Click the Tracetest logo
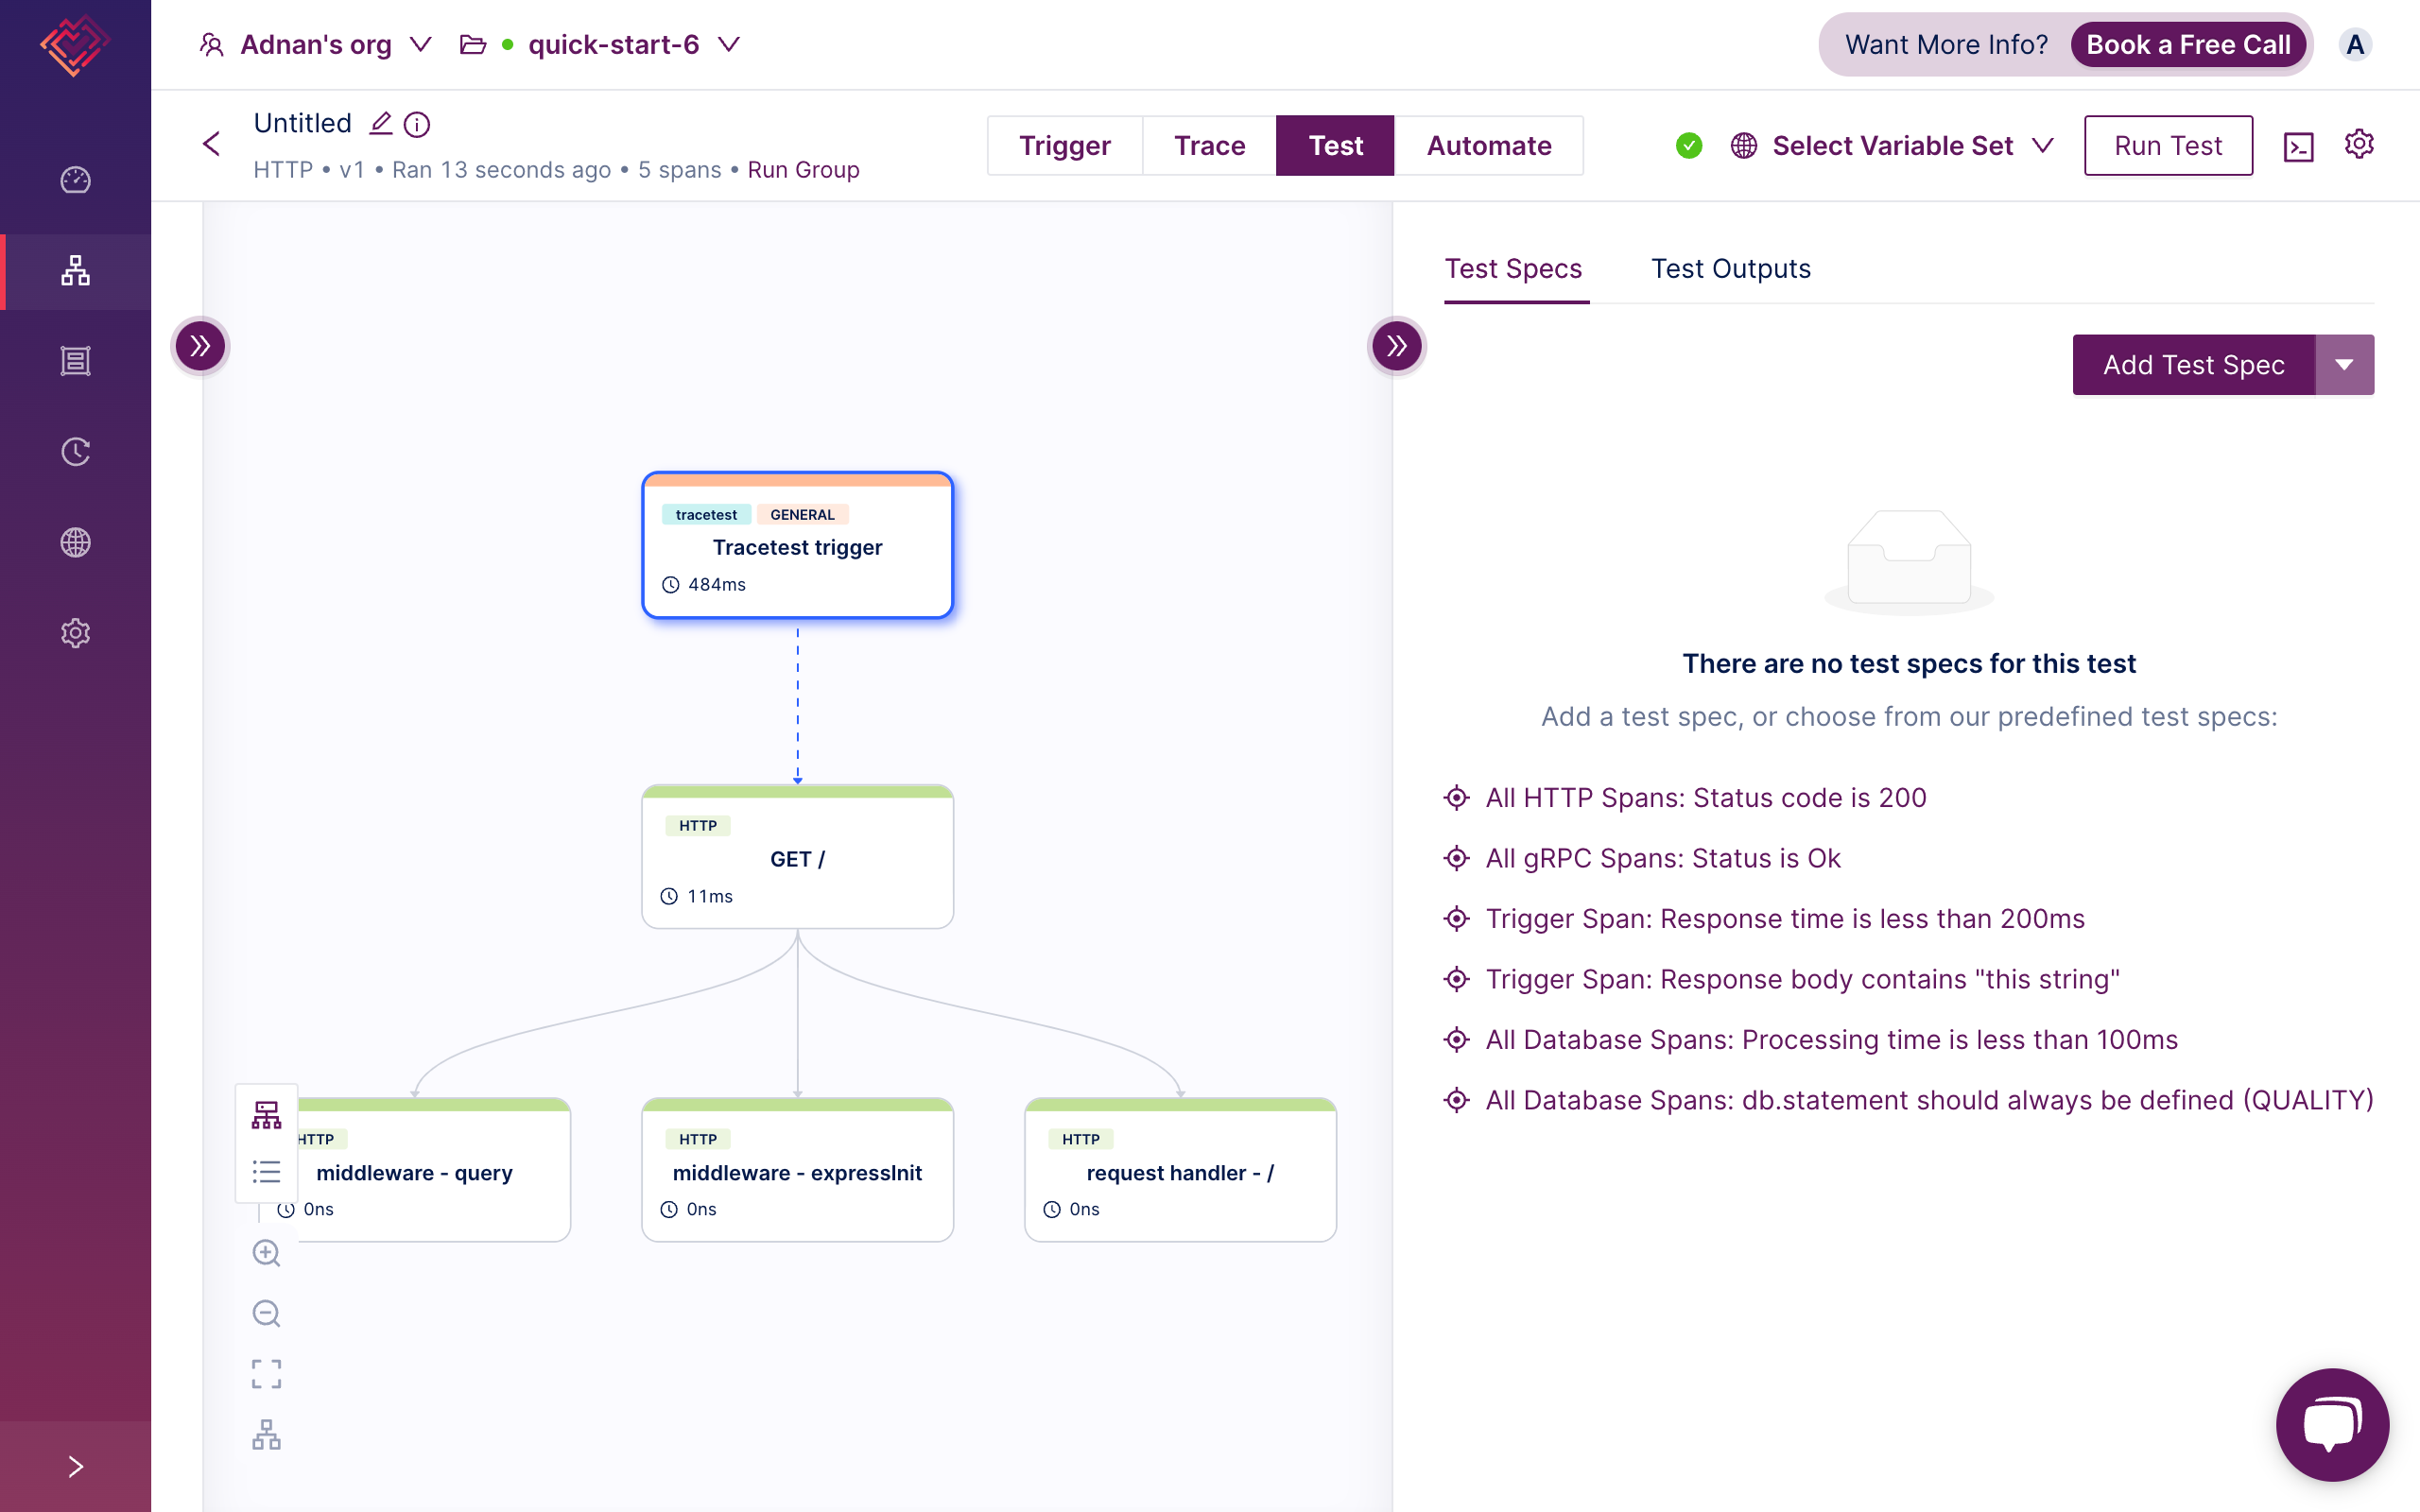 tap(75, 45)
